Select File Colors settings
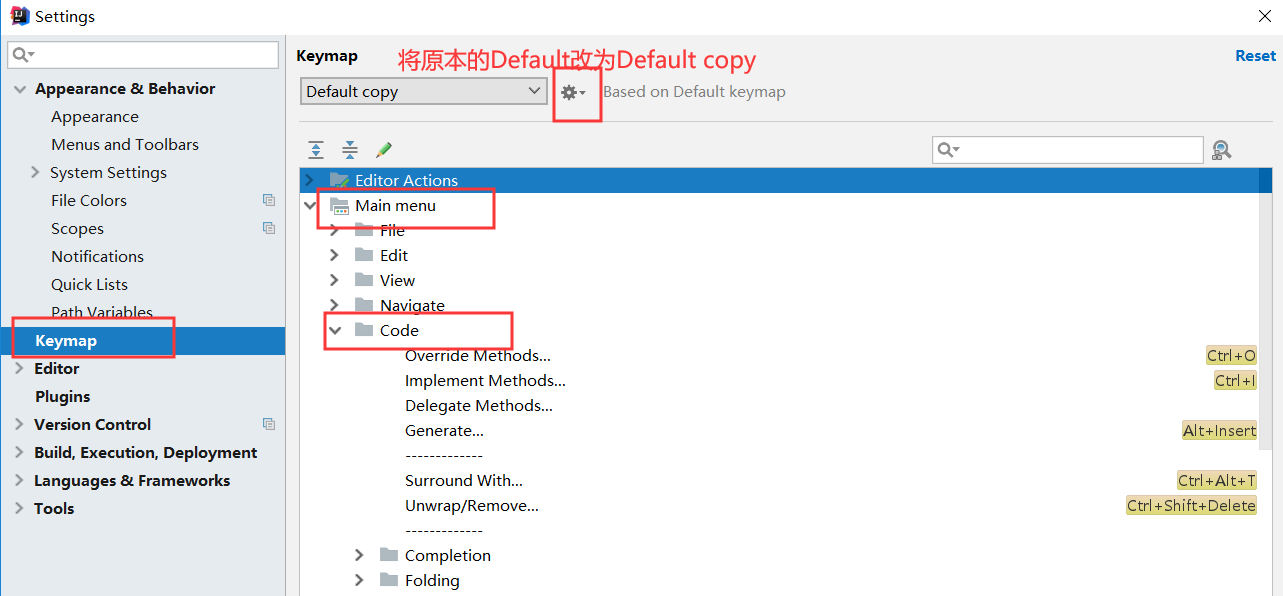The height and width of the screenshot is (596, 1283). [89, 201]
